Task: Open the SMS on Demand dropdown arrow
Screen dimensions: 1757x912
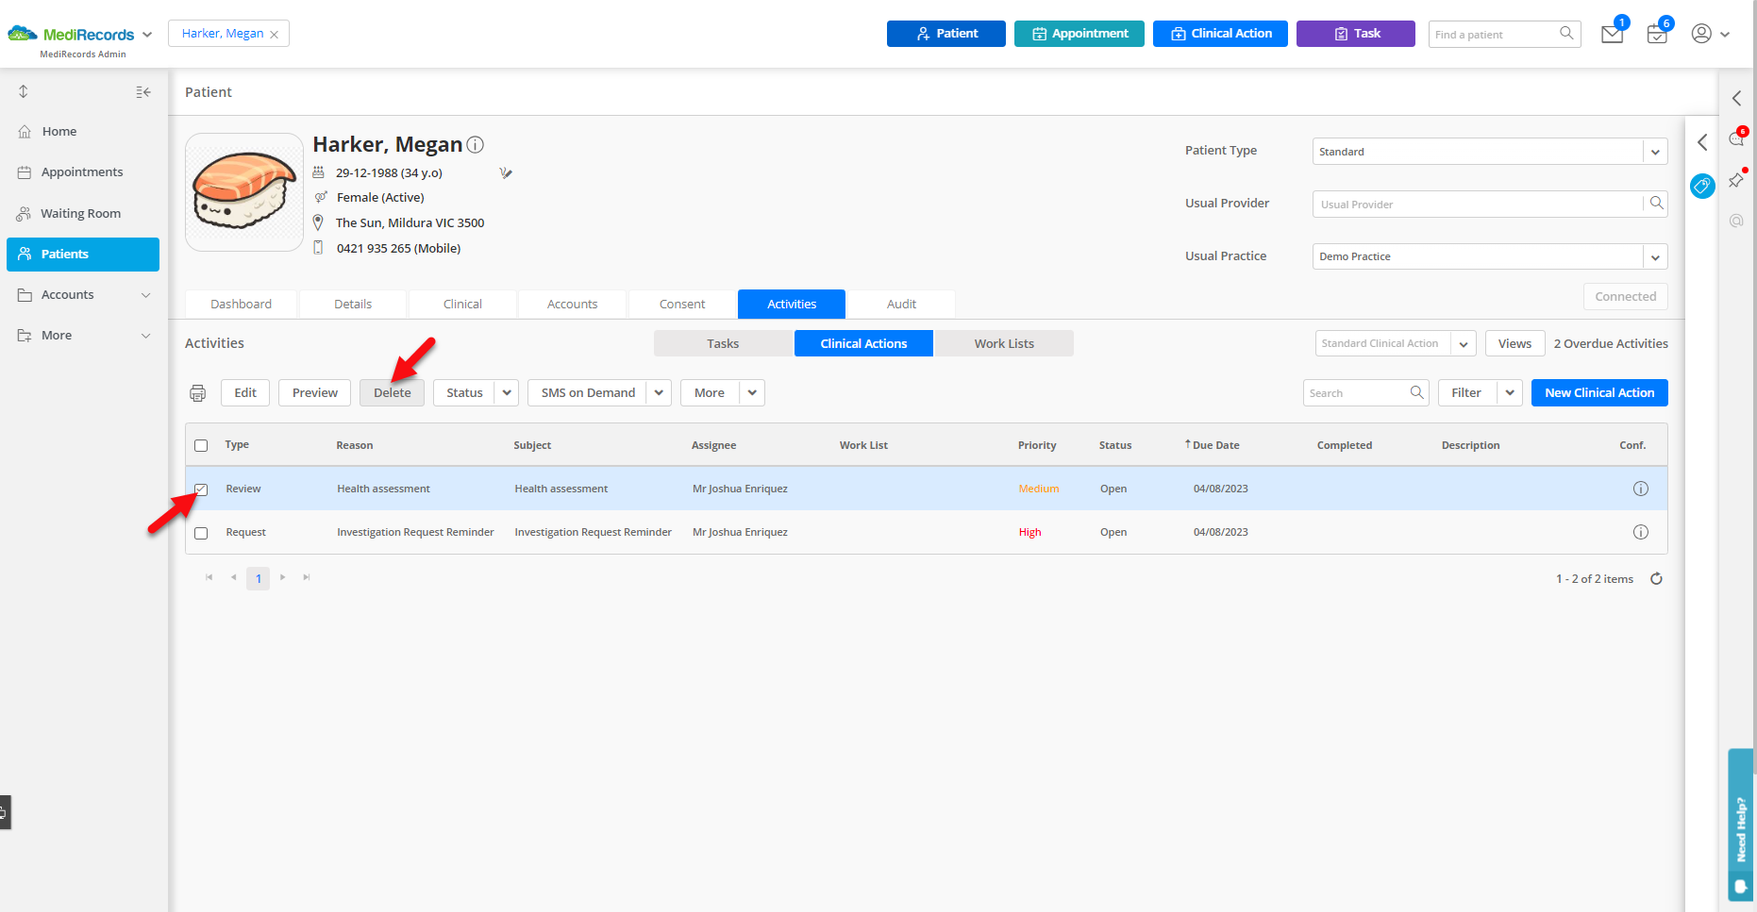Action: coord(659,393)
